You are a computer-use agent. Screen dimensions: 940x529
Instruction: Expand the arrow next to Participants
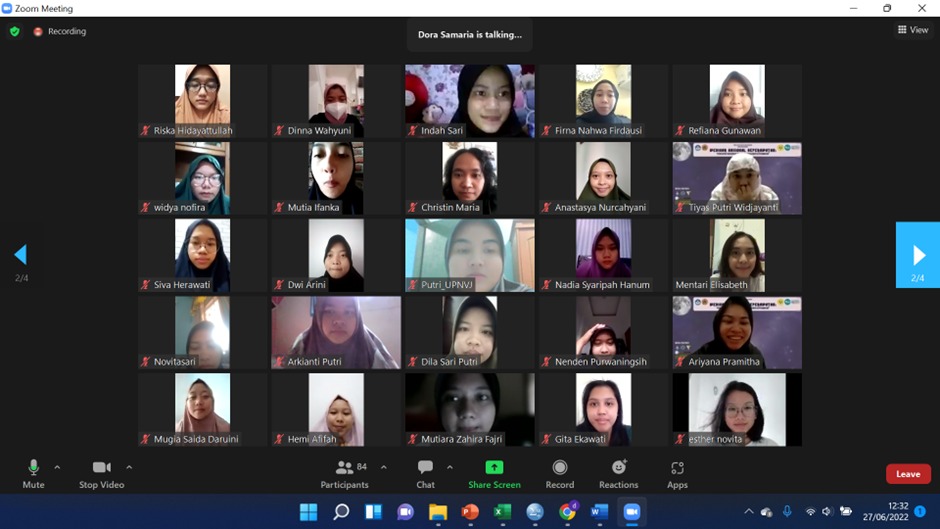384,467
